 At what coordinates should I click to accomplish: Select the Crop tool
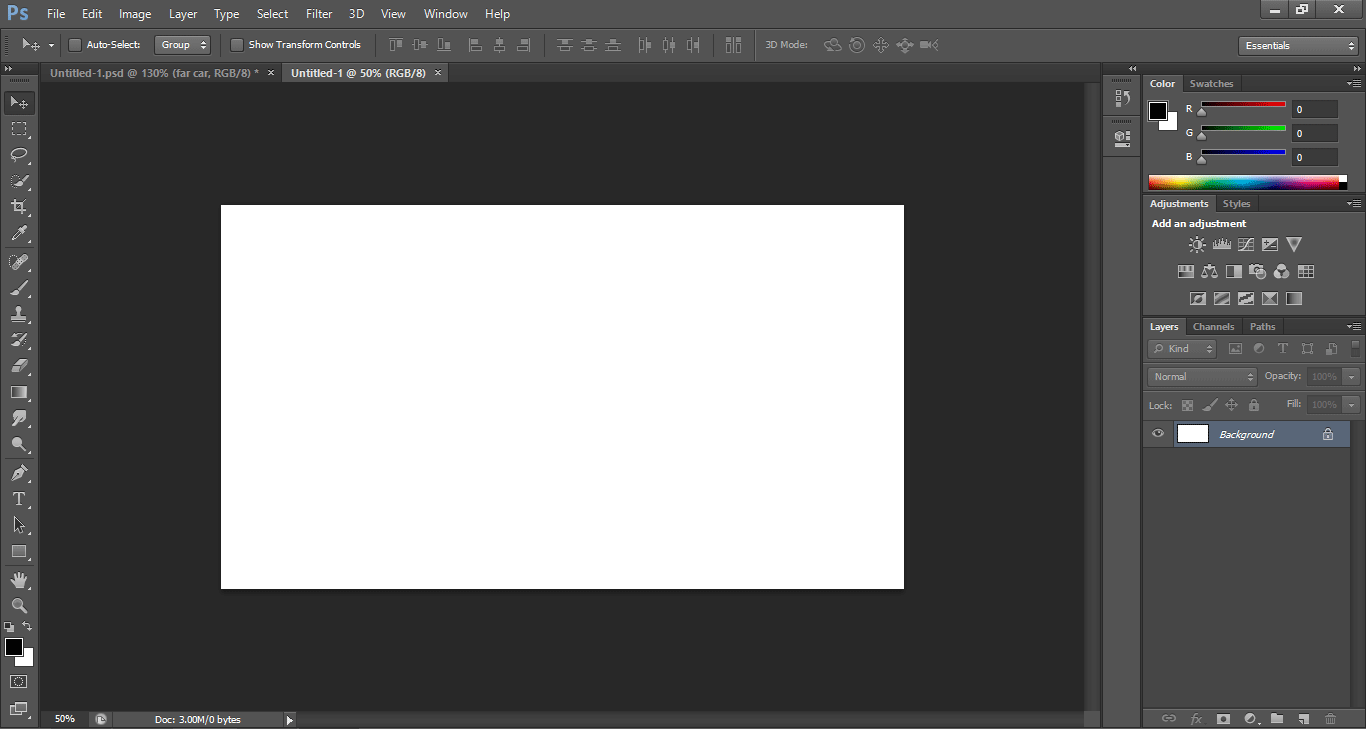point(19,207)
